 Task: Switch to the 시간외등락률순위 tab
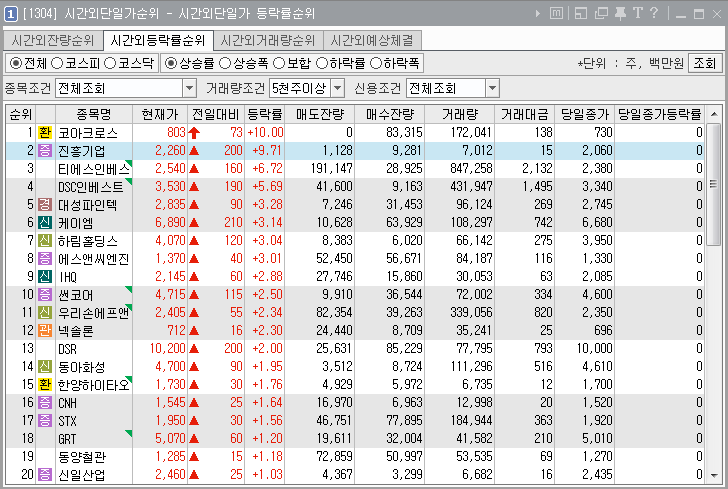tap(158, 41)
